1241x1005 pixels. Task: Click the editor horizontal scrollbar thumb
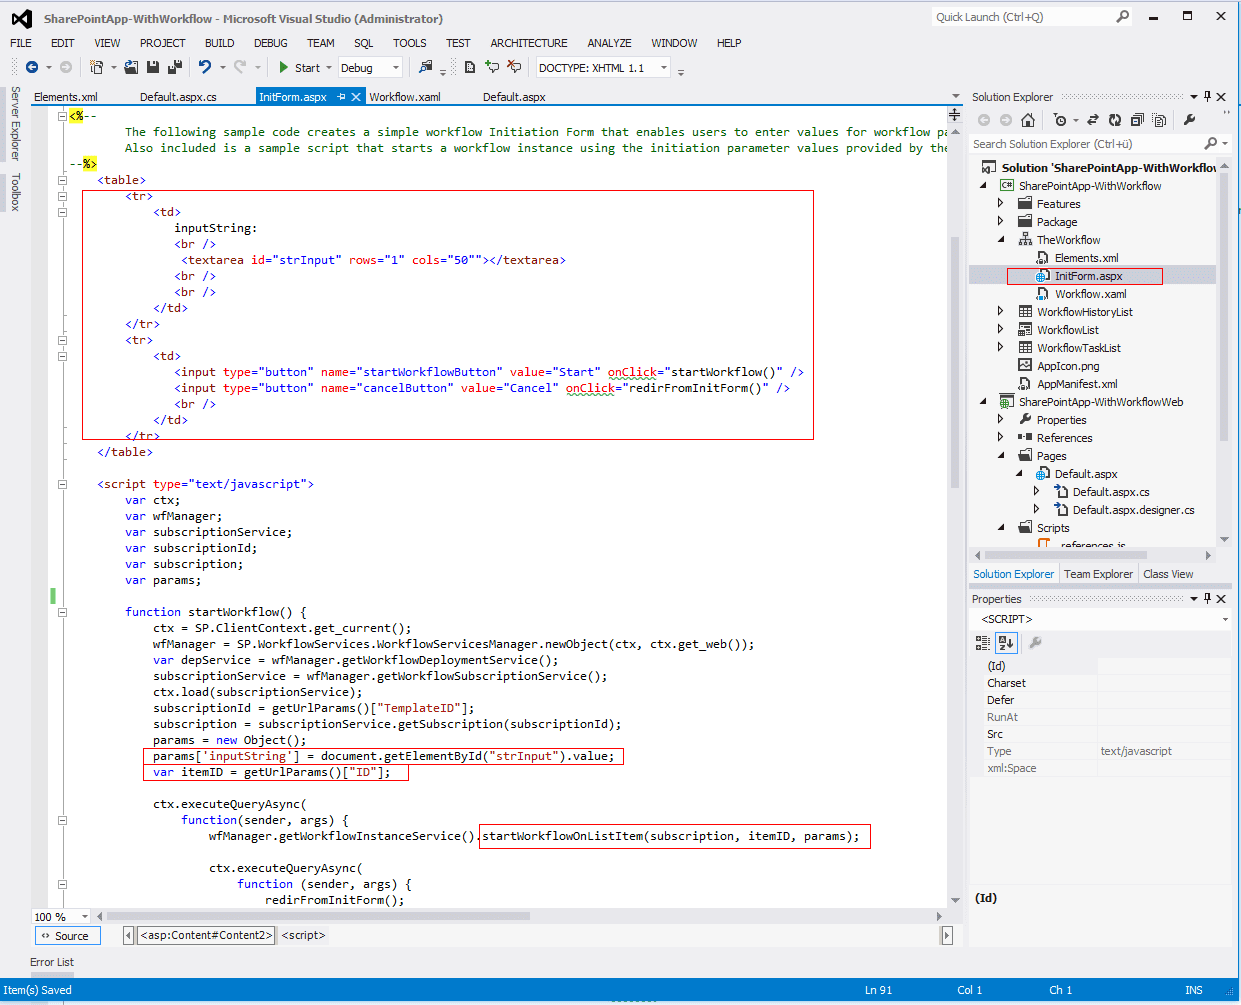click(x=318, y=916)
